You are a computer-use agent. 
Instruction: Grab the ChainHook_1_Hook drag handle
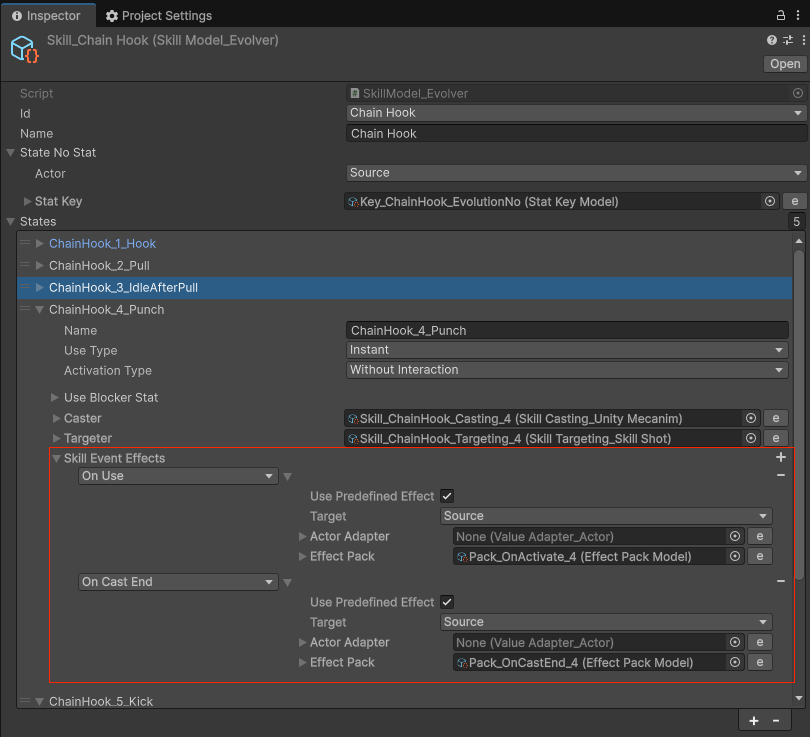(x=25, y=243)
